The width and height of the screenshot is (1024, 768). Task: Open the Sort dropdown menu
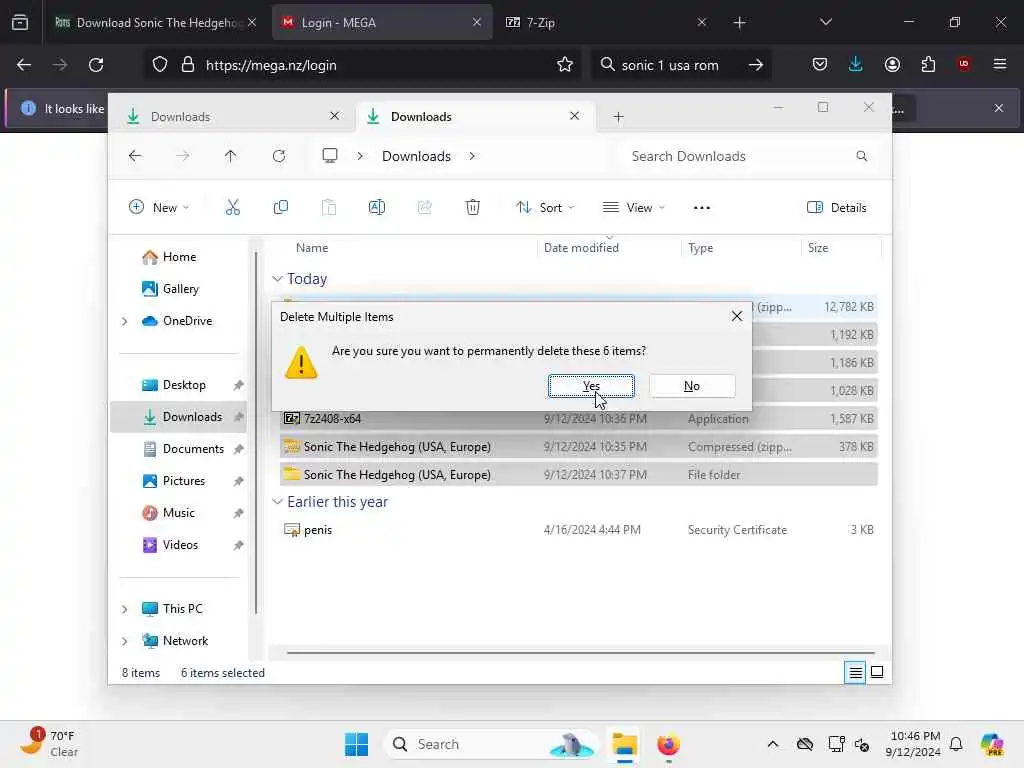pyautogui.click(x=545, y=208)
